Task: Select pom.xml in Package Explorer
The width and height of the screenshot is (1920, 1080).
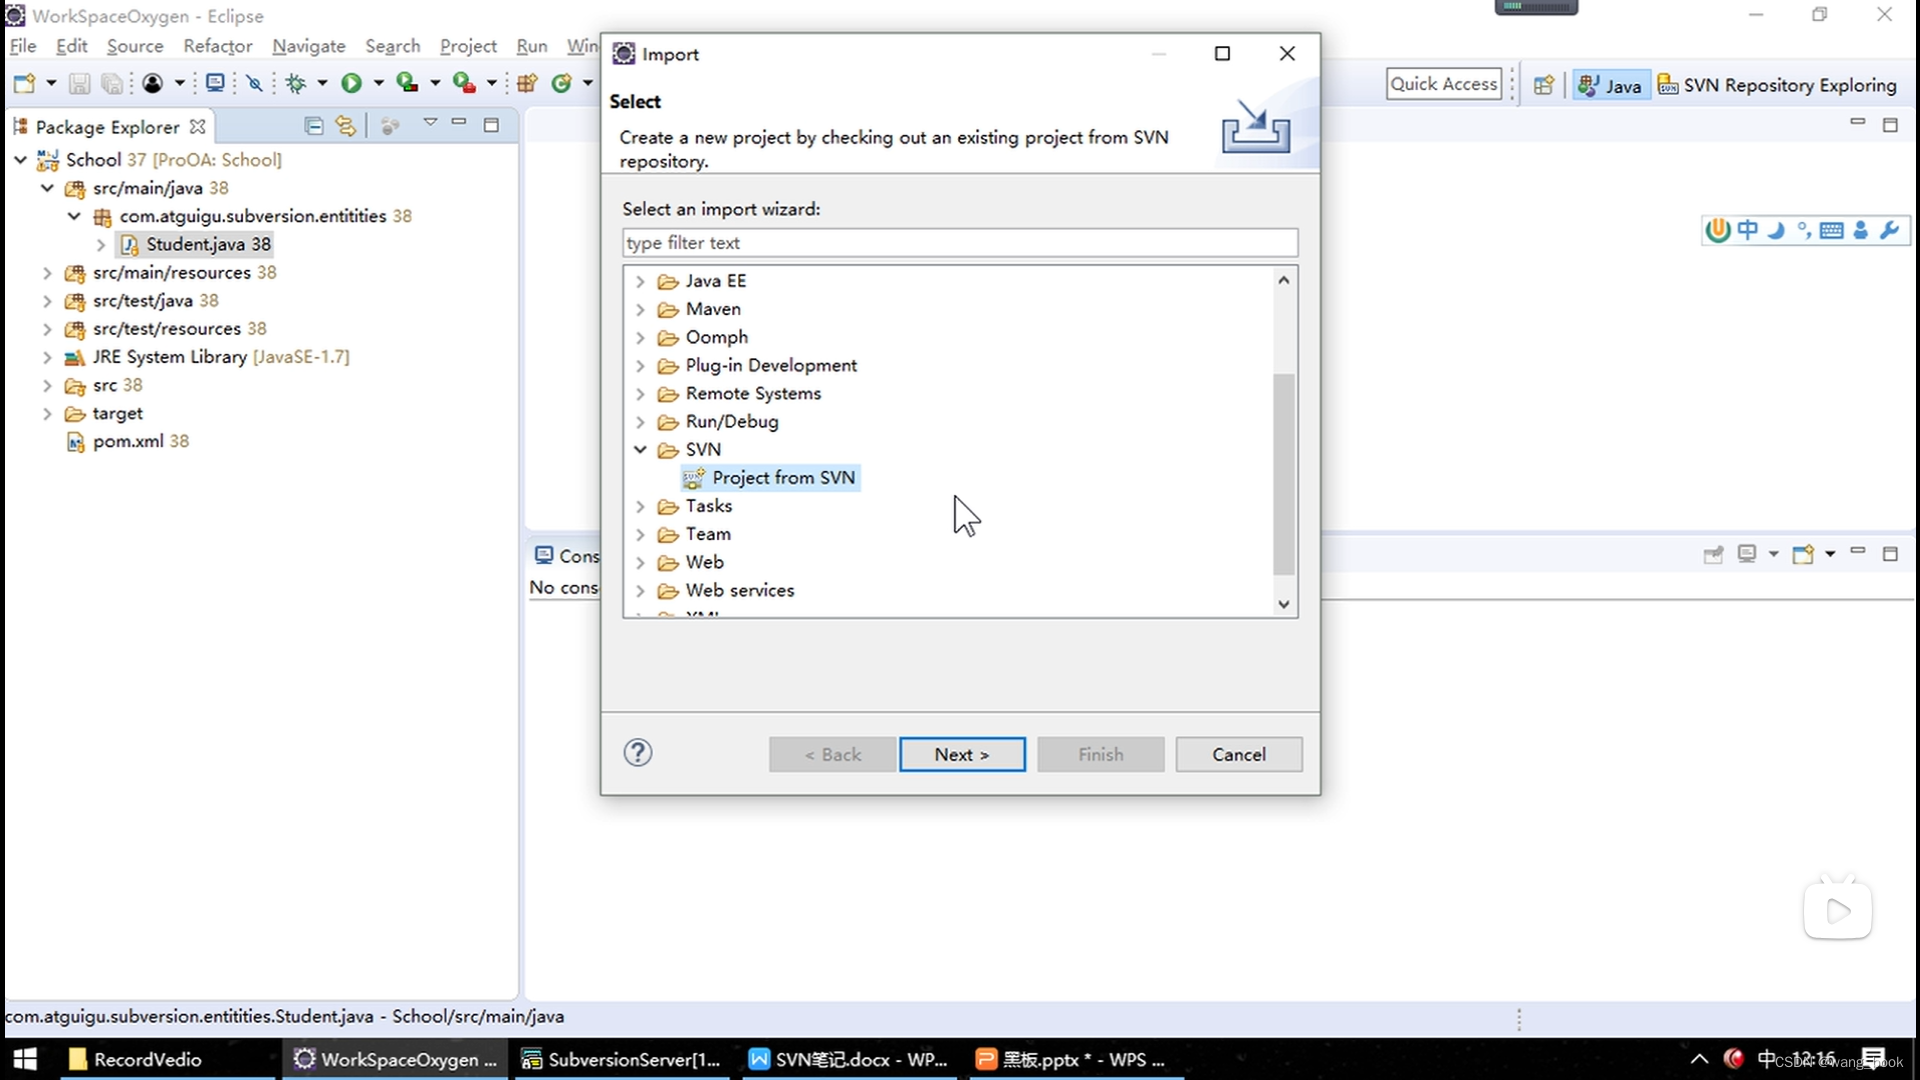Action: click(128, 442)
